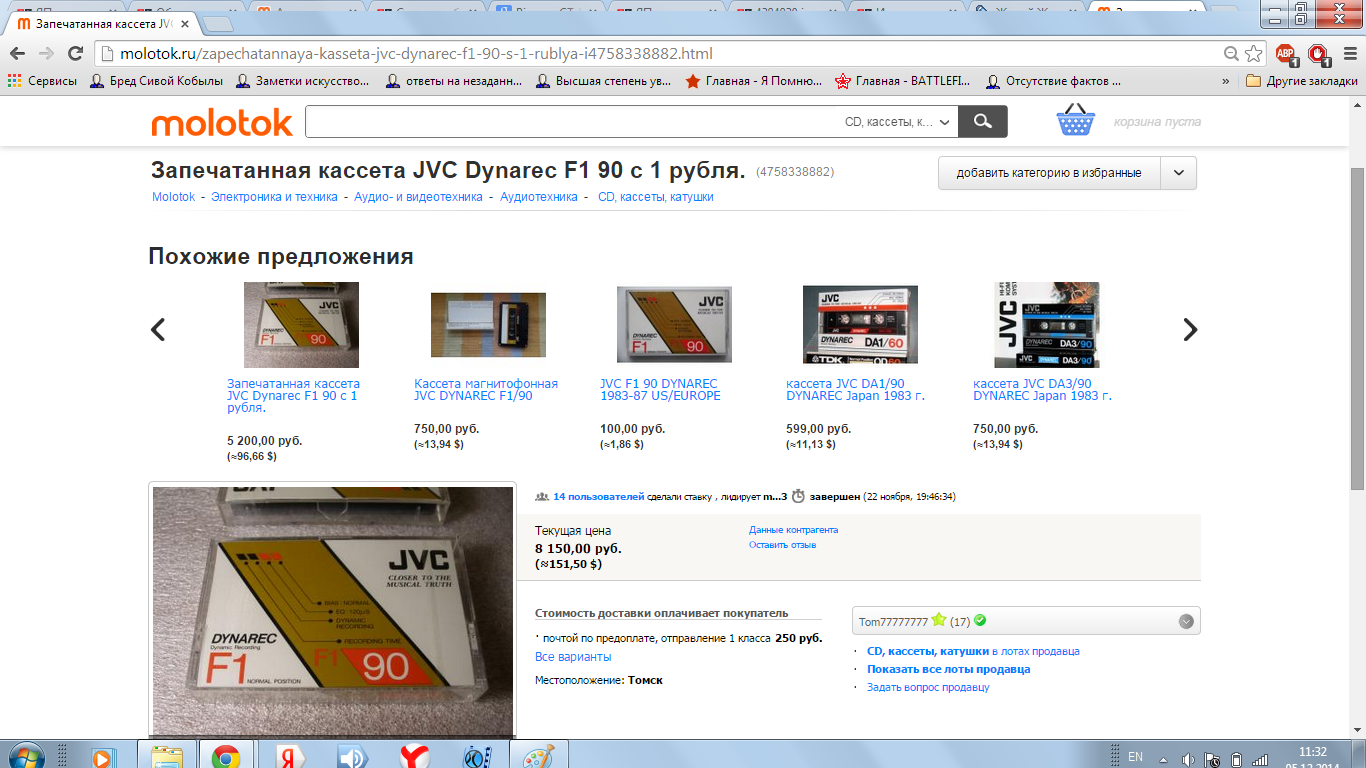This screenshot has width=1366, height=768.
Task: Open the 'Отсутствие фактов ...' bookmark
Action: 1053,81
